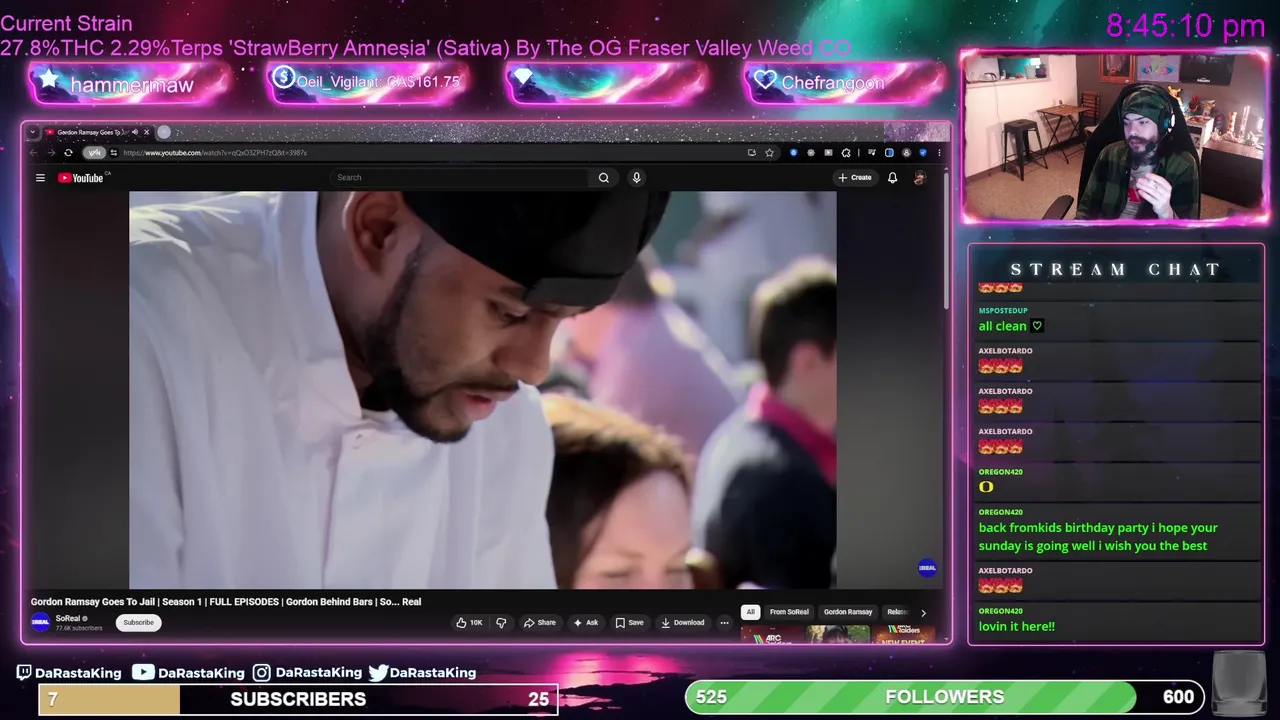The image size is (1280, 720).
Task: Open the SoReal channel name link
Action: [67, 618]
